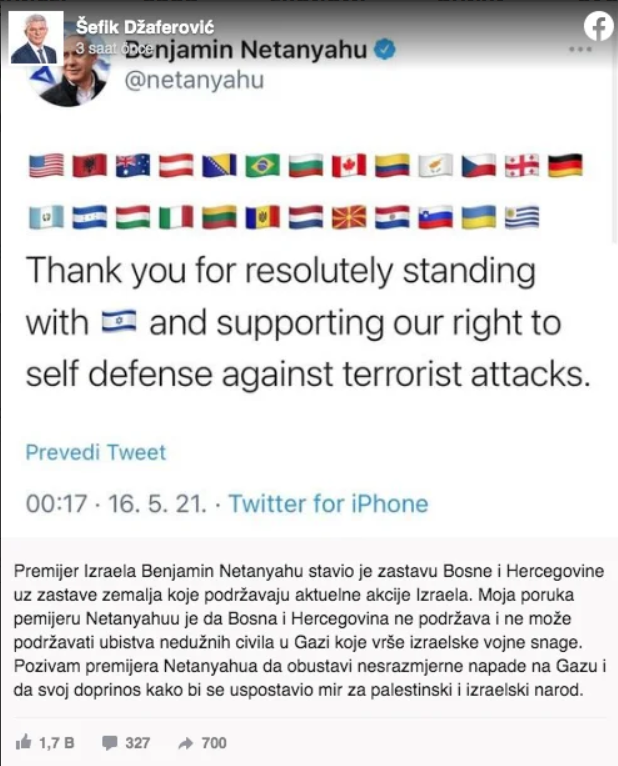
Task: Click the tweet timestamp 00:17 · 16. 5. 21.
Action: pos(116,504)
